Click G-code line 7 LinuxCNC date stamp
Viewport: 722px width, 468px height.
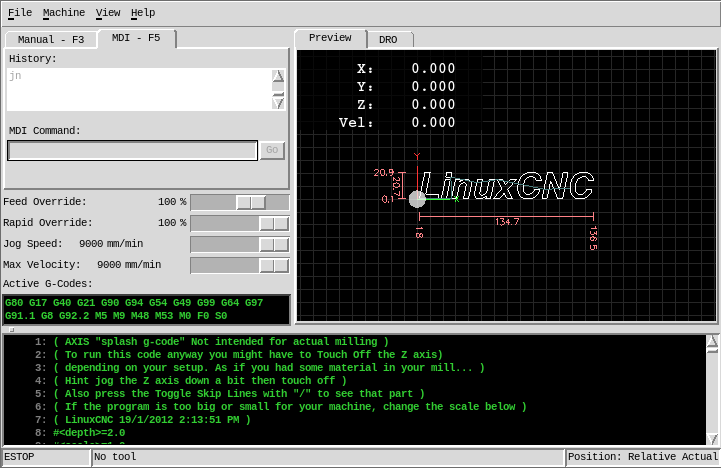pyautogui.click(x=152, y=420)
